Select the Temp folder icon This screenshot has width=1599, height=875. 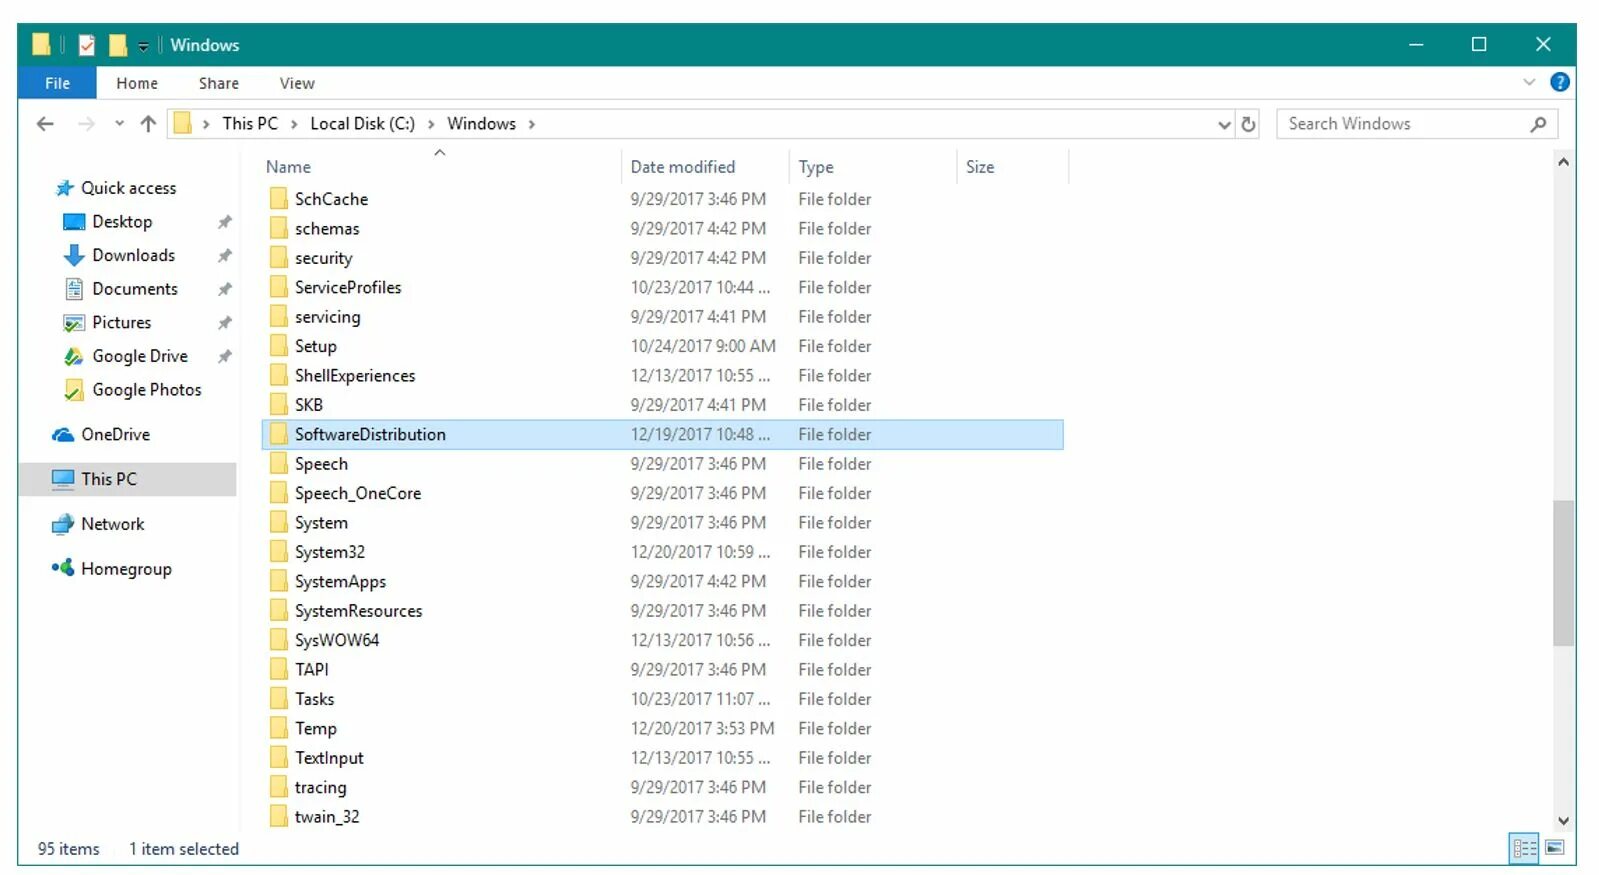[x=278, y=729]
